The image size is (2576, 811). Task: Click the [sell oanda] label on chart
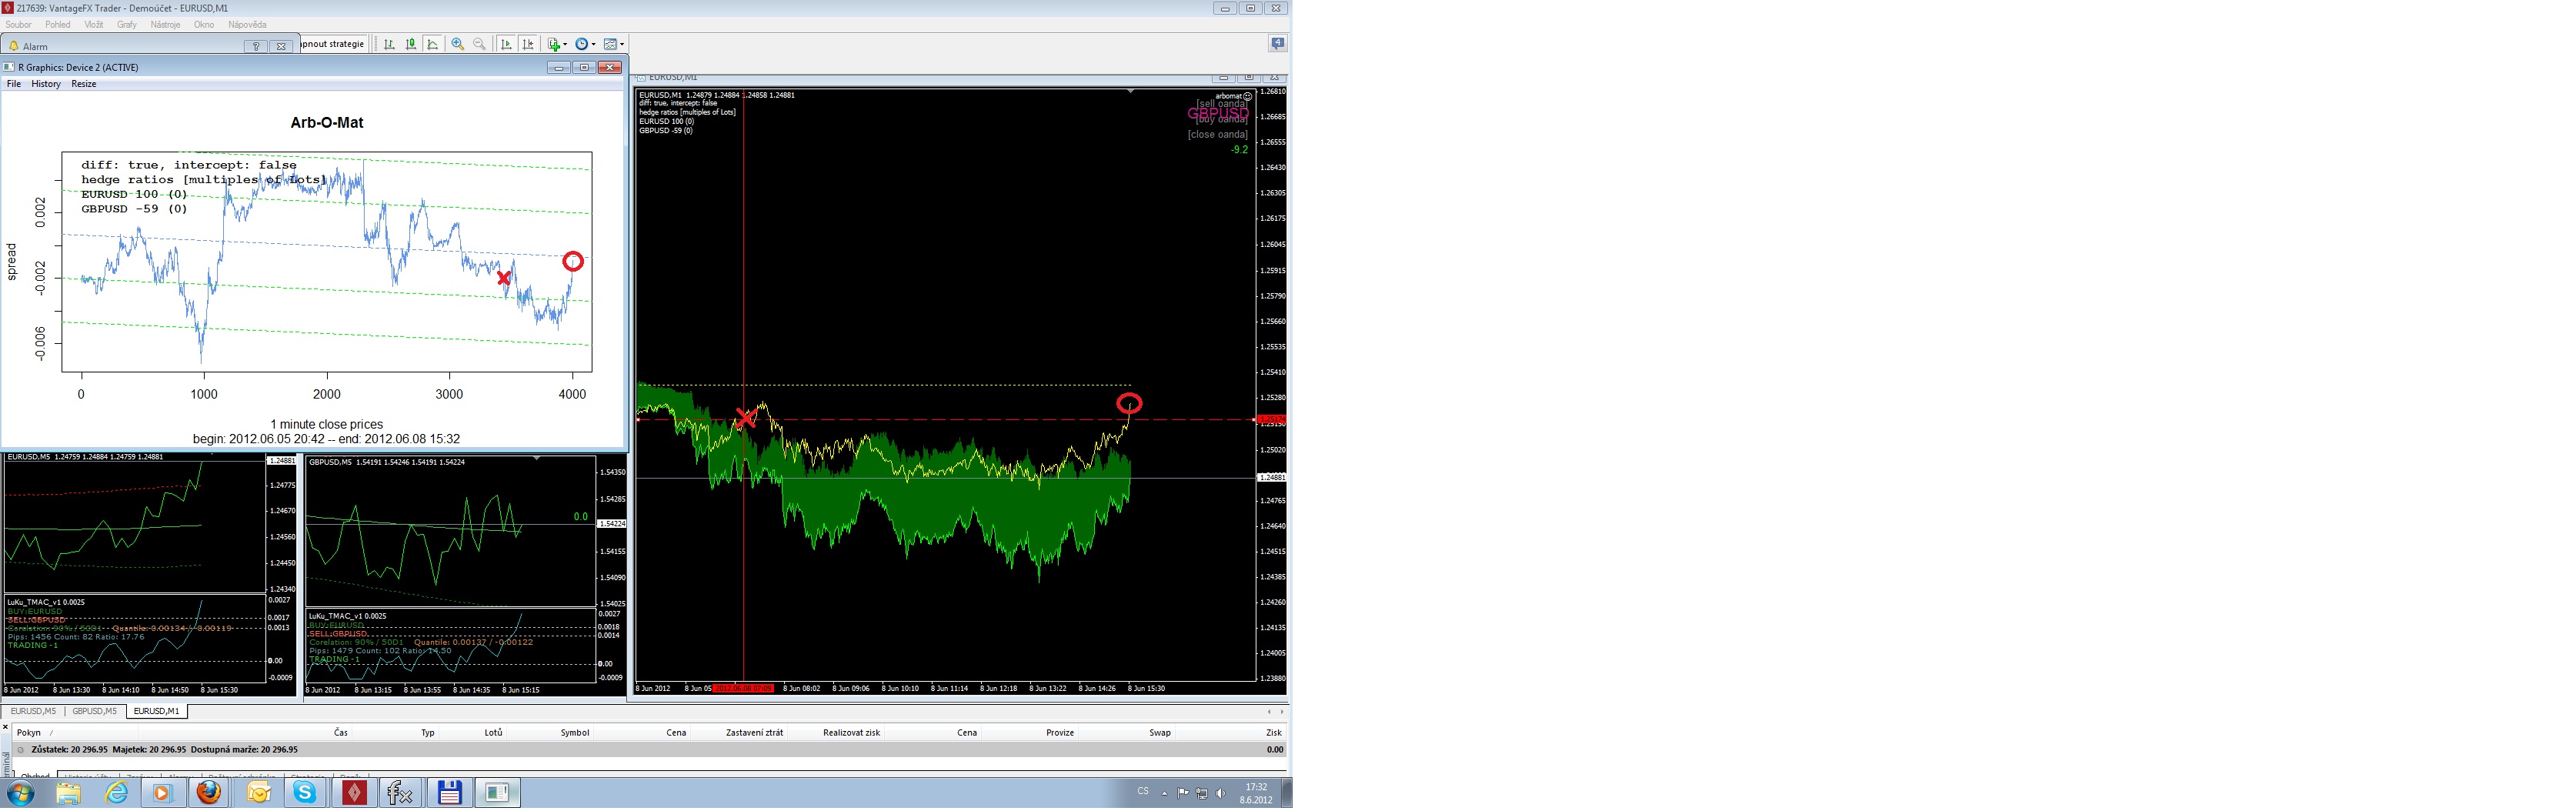point(1221,104)
